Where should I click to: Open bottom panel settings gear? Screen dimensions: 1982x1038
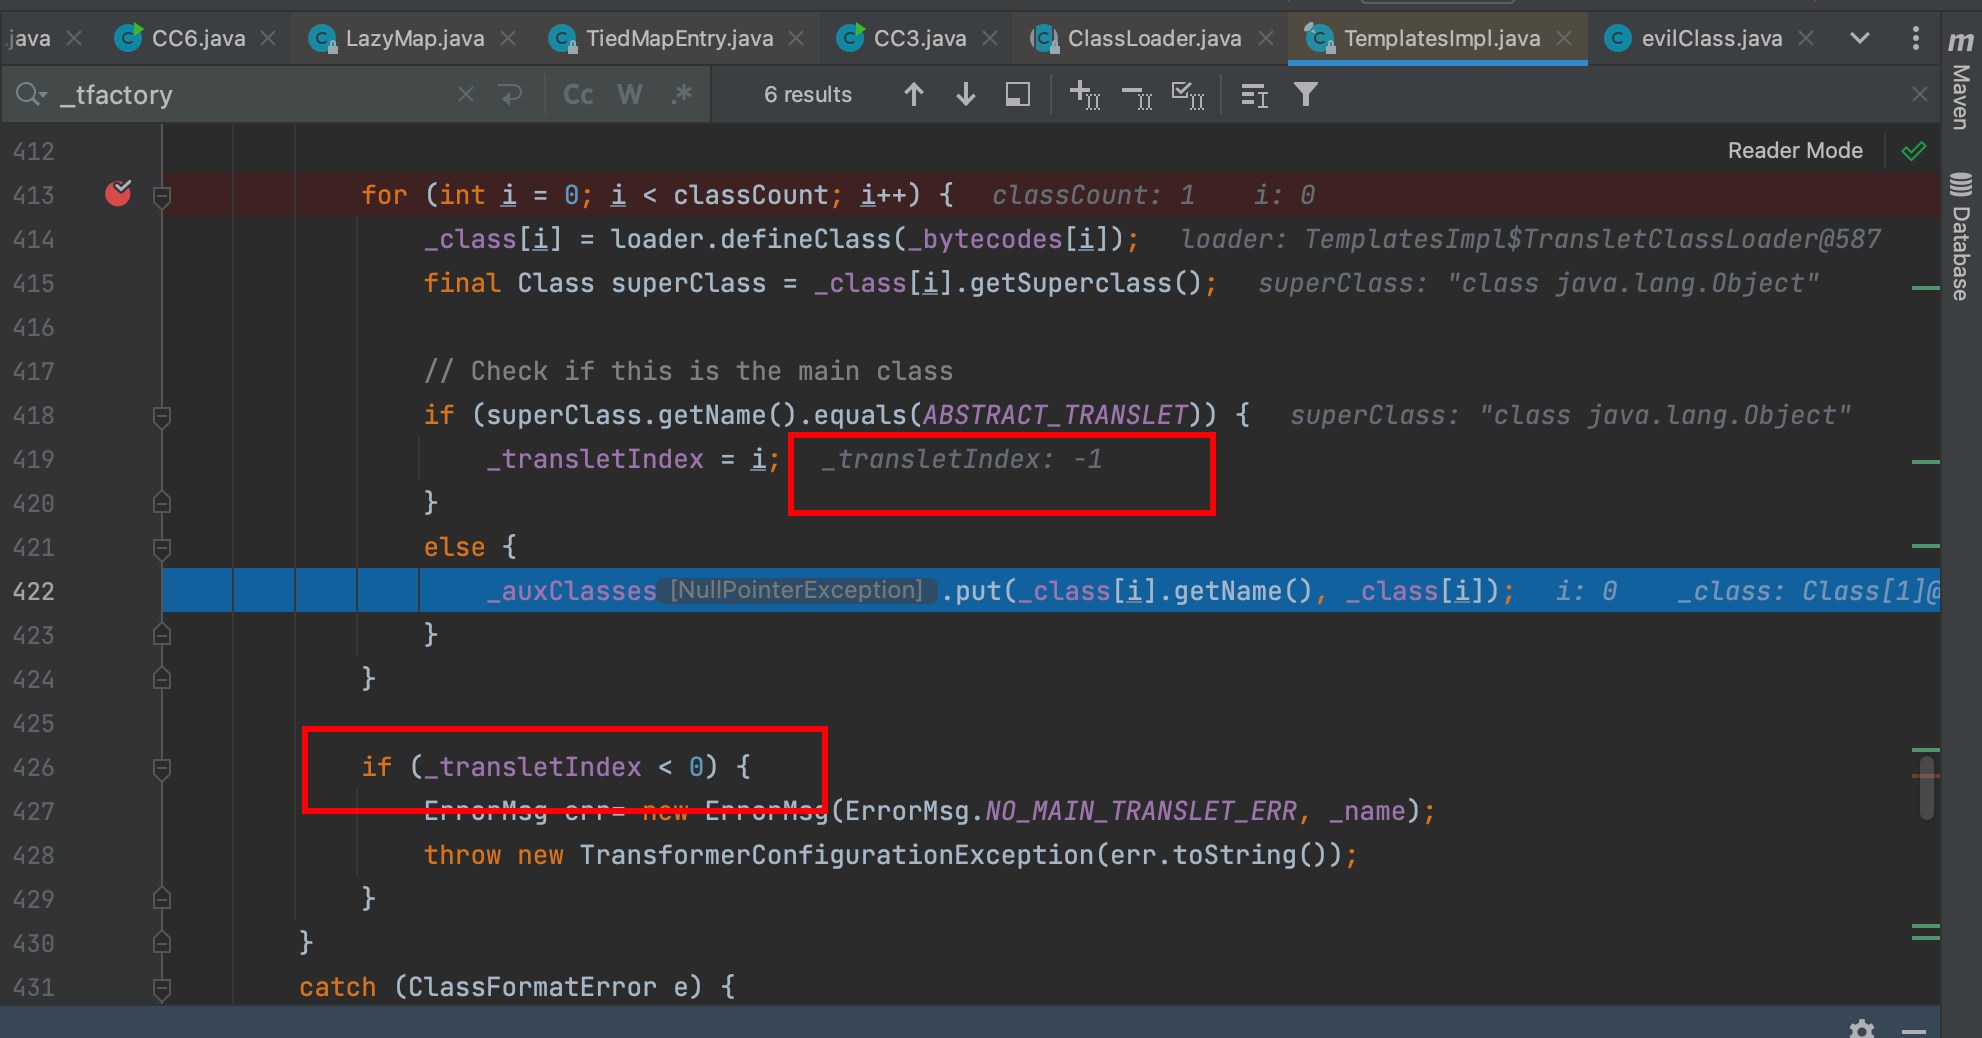(x=1861, y=1028)
